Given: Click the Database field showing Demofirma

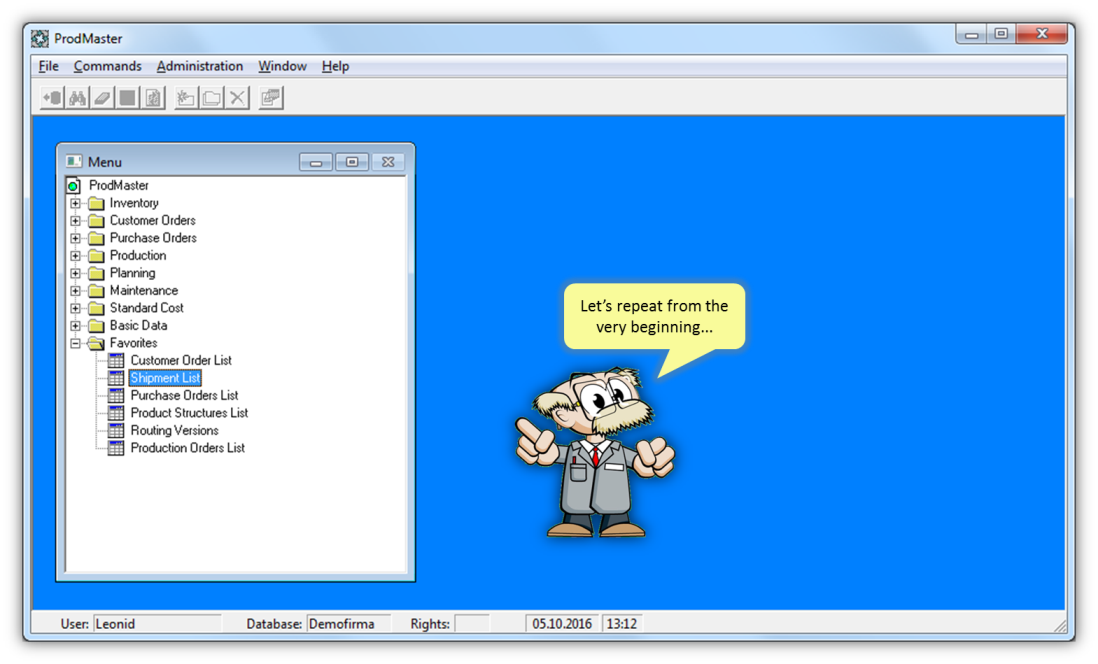Looking at the screenshot, I should [x=348, y=623].
